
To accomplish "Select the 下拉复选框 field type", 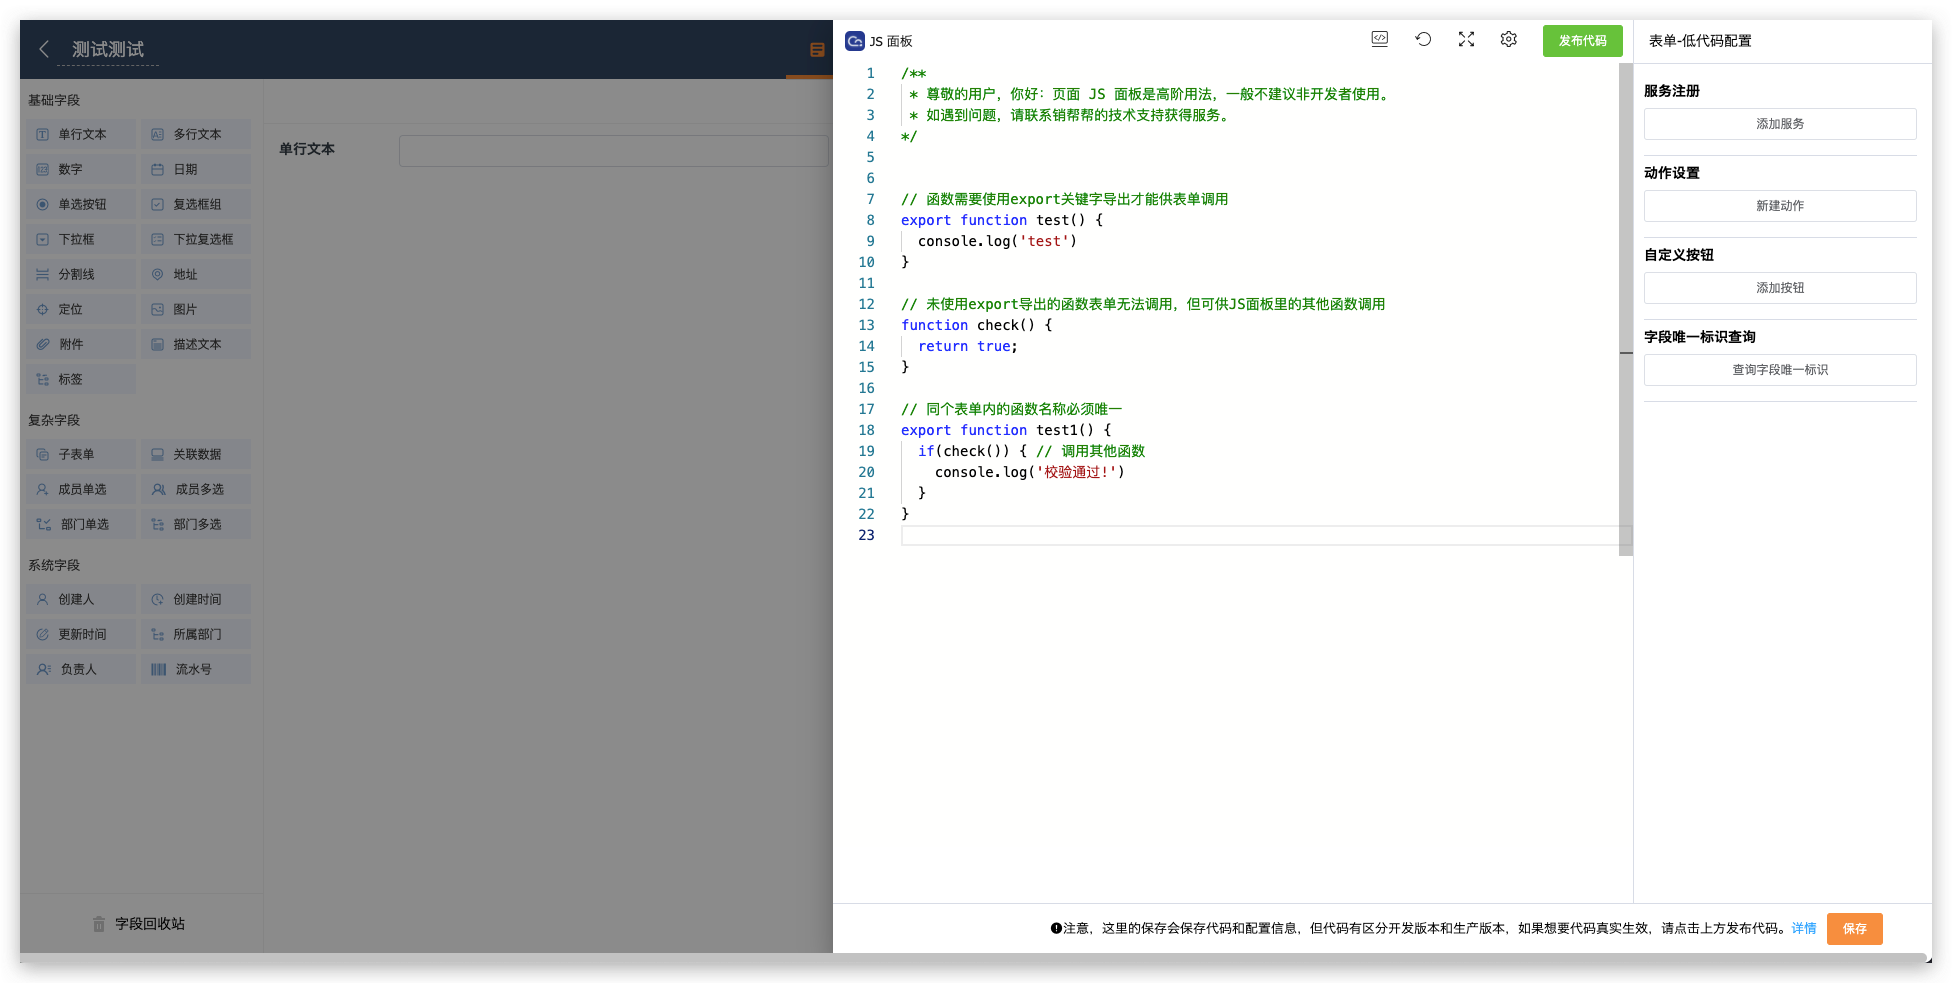I will point(196,240).
